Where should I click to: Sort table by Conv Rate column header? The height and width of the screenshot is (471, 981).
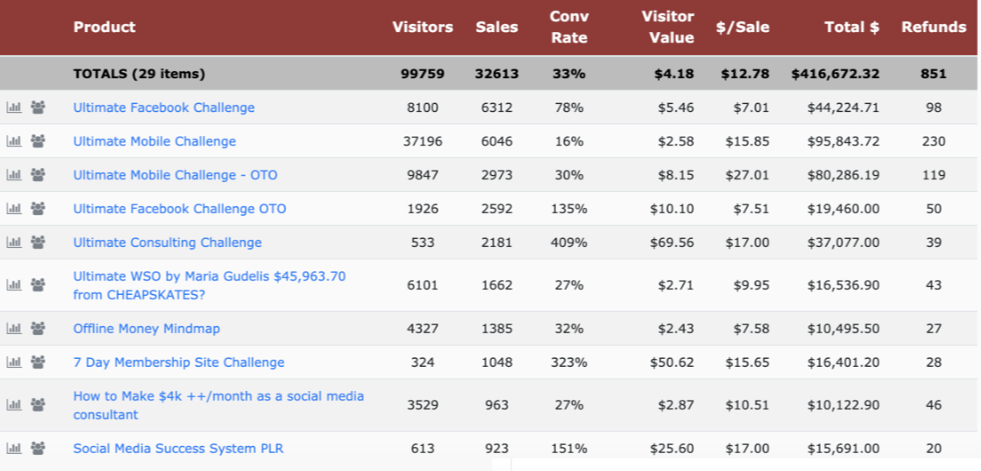click(569, 28)
